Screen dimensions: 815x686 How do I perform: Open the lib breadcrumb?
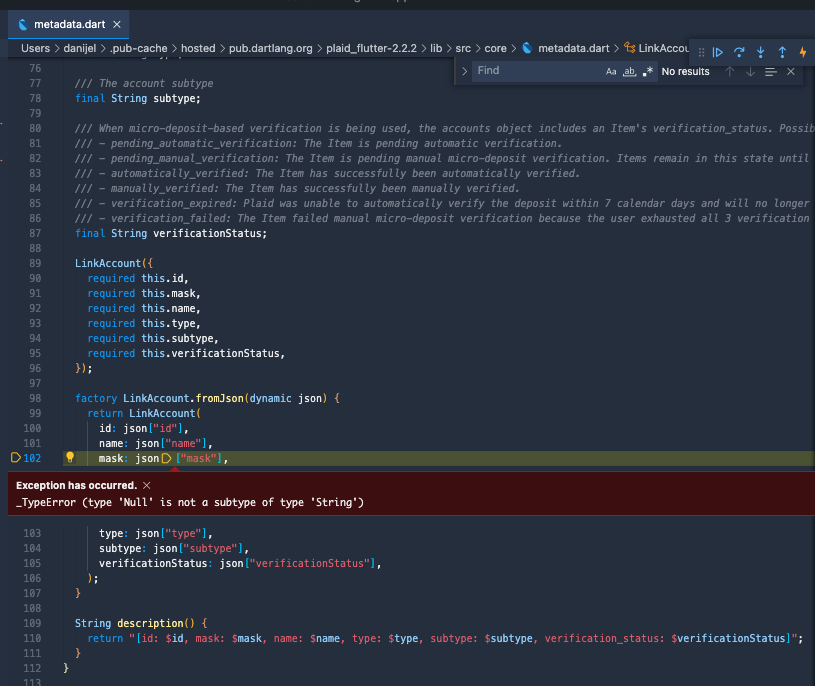point(436,48)
